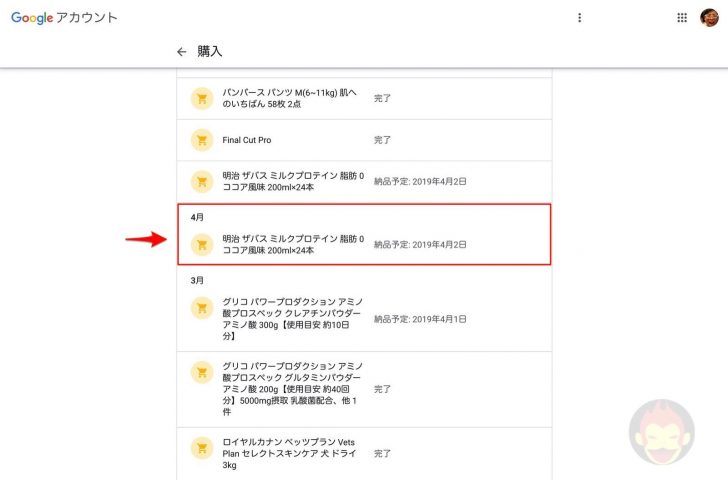
Task: Click cart icon for Final Cut Pro
Action: coord(202,140)
